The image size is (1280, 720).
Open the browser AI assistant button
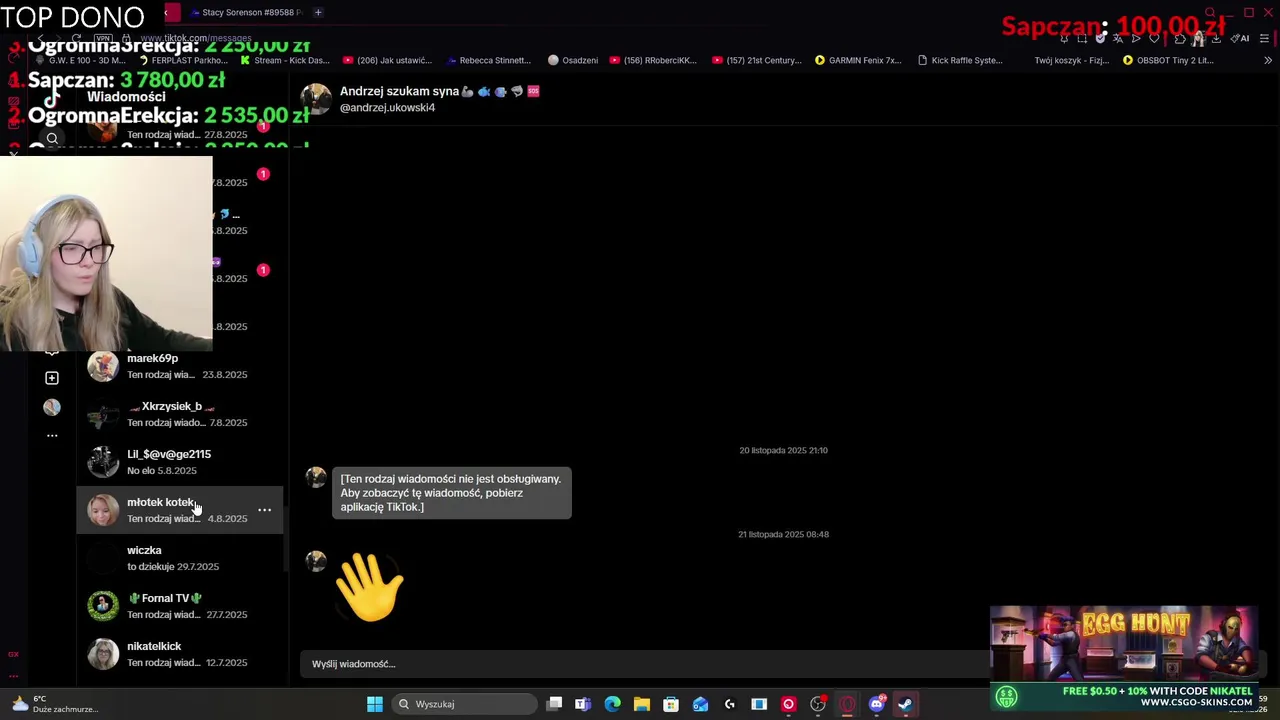(1240, 38)
